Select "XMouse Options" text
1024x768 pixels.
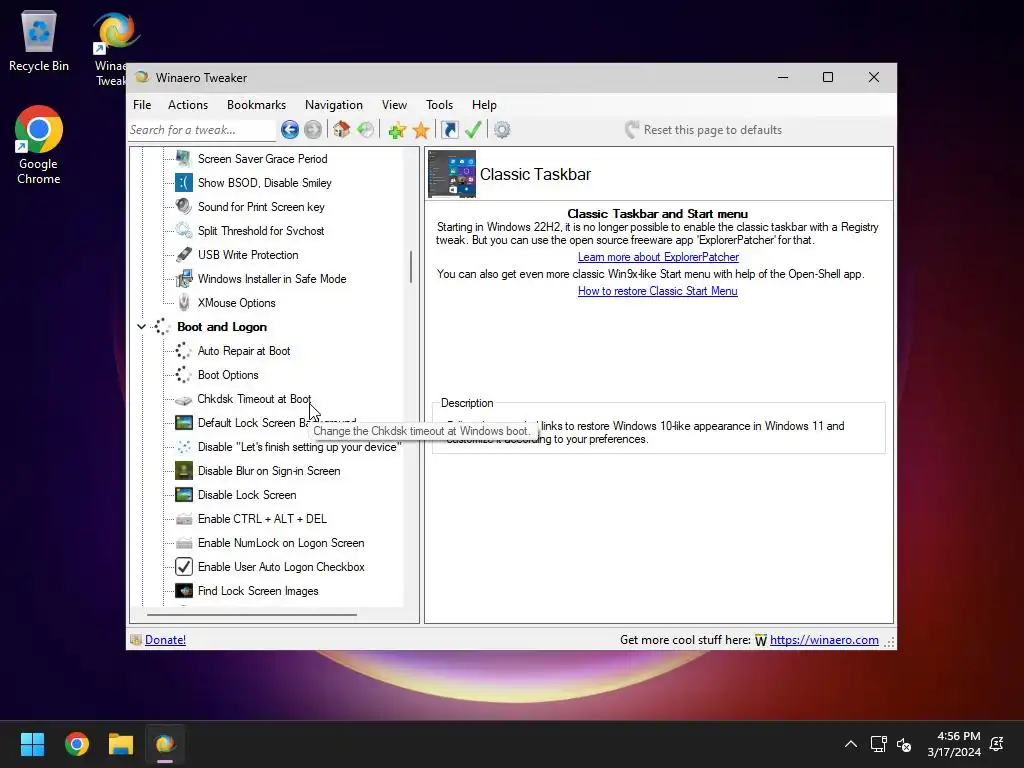(x=236, y=302)
